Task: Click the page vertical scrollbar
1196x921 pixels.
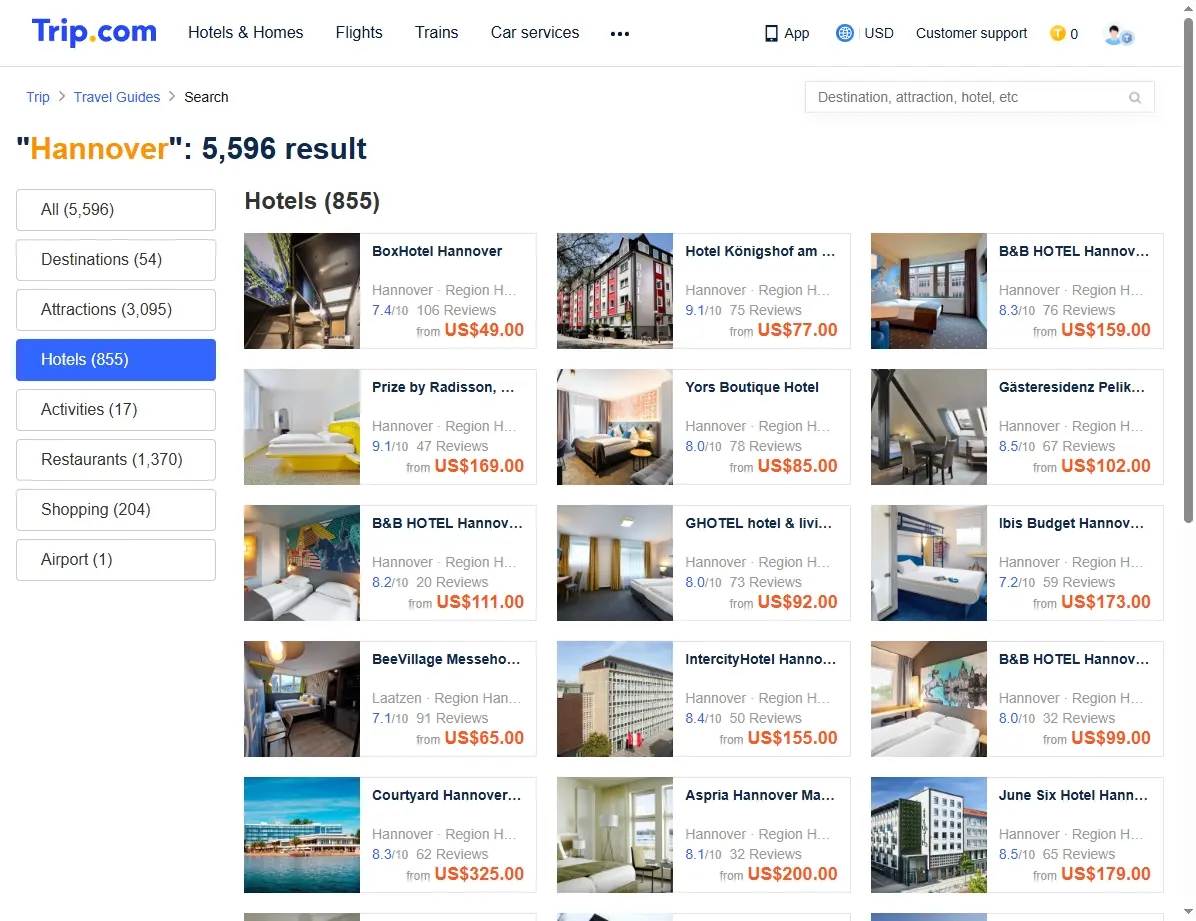Action: coord(1188,271)
